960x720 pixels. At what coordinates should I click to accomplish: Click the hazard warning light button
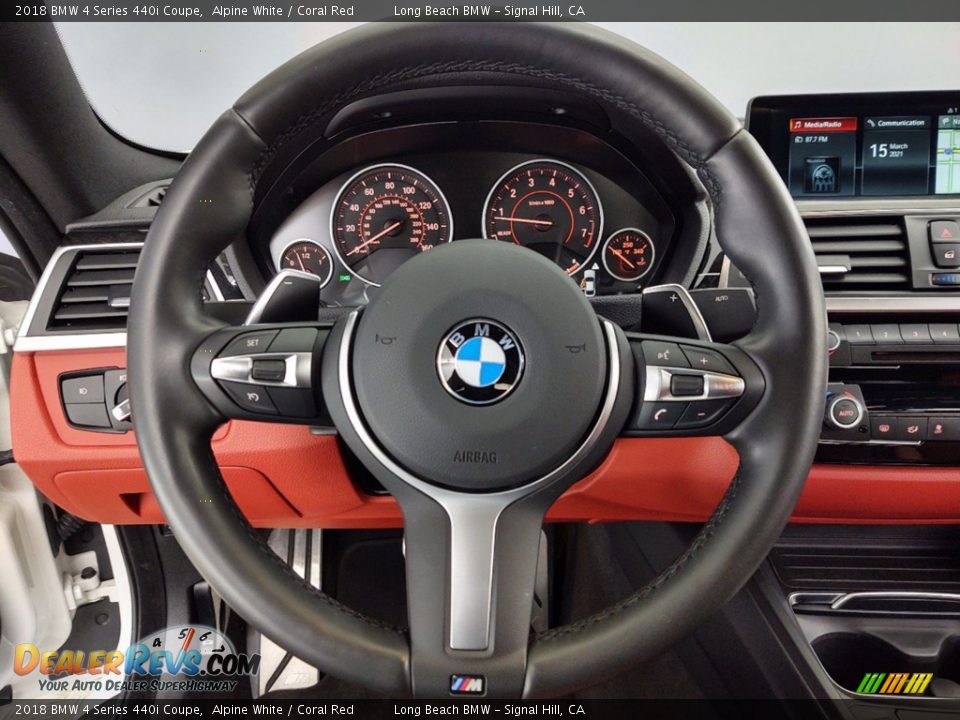[945, 232]
